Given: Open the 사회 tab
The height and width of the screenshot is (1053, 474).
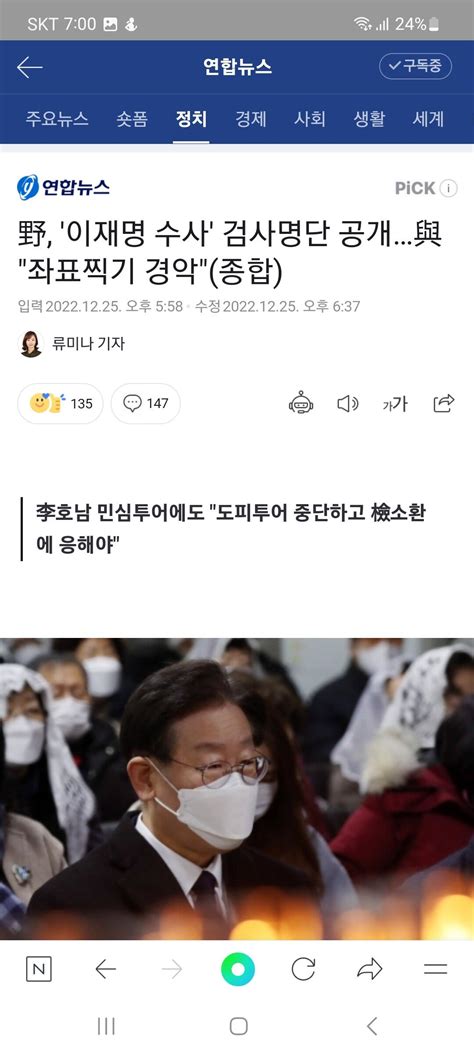Looking at the screenshot, I should point(310,120).
